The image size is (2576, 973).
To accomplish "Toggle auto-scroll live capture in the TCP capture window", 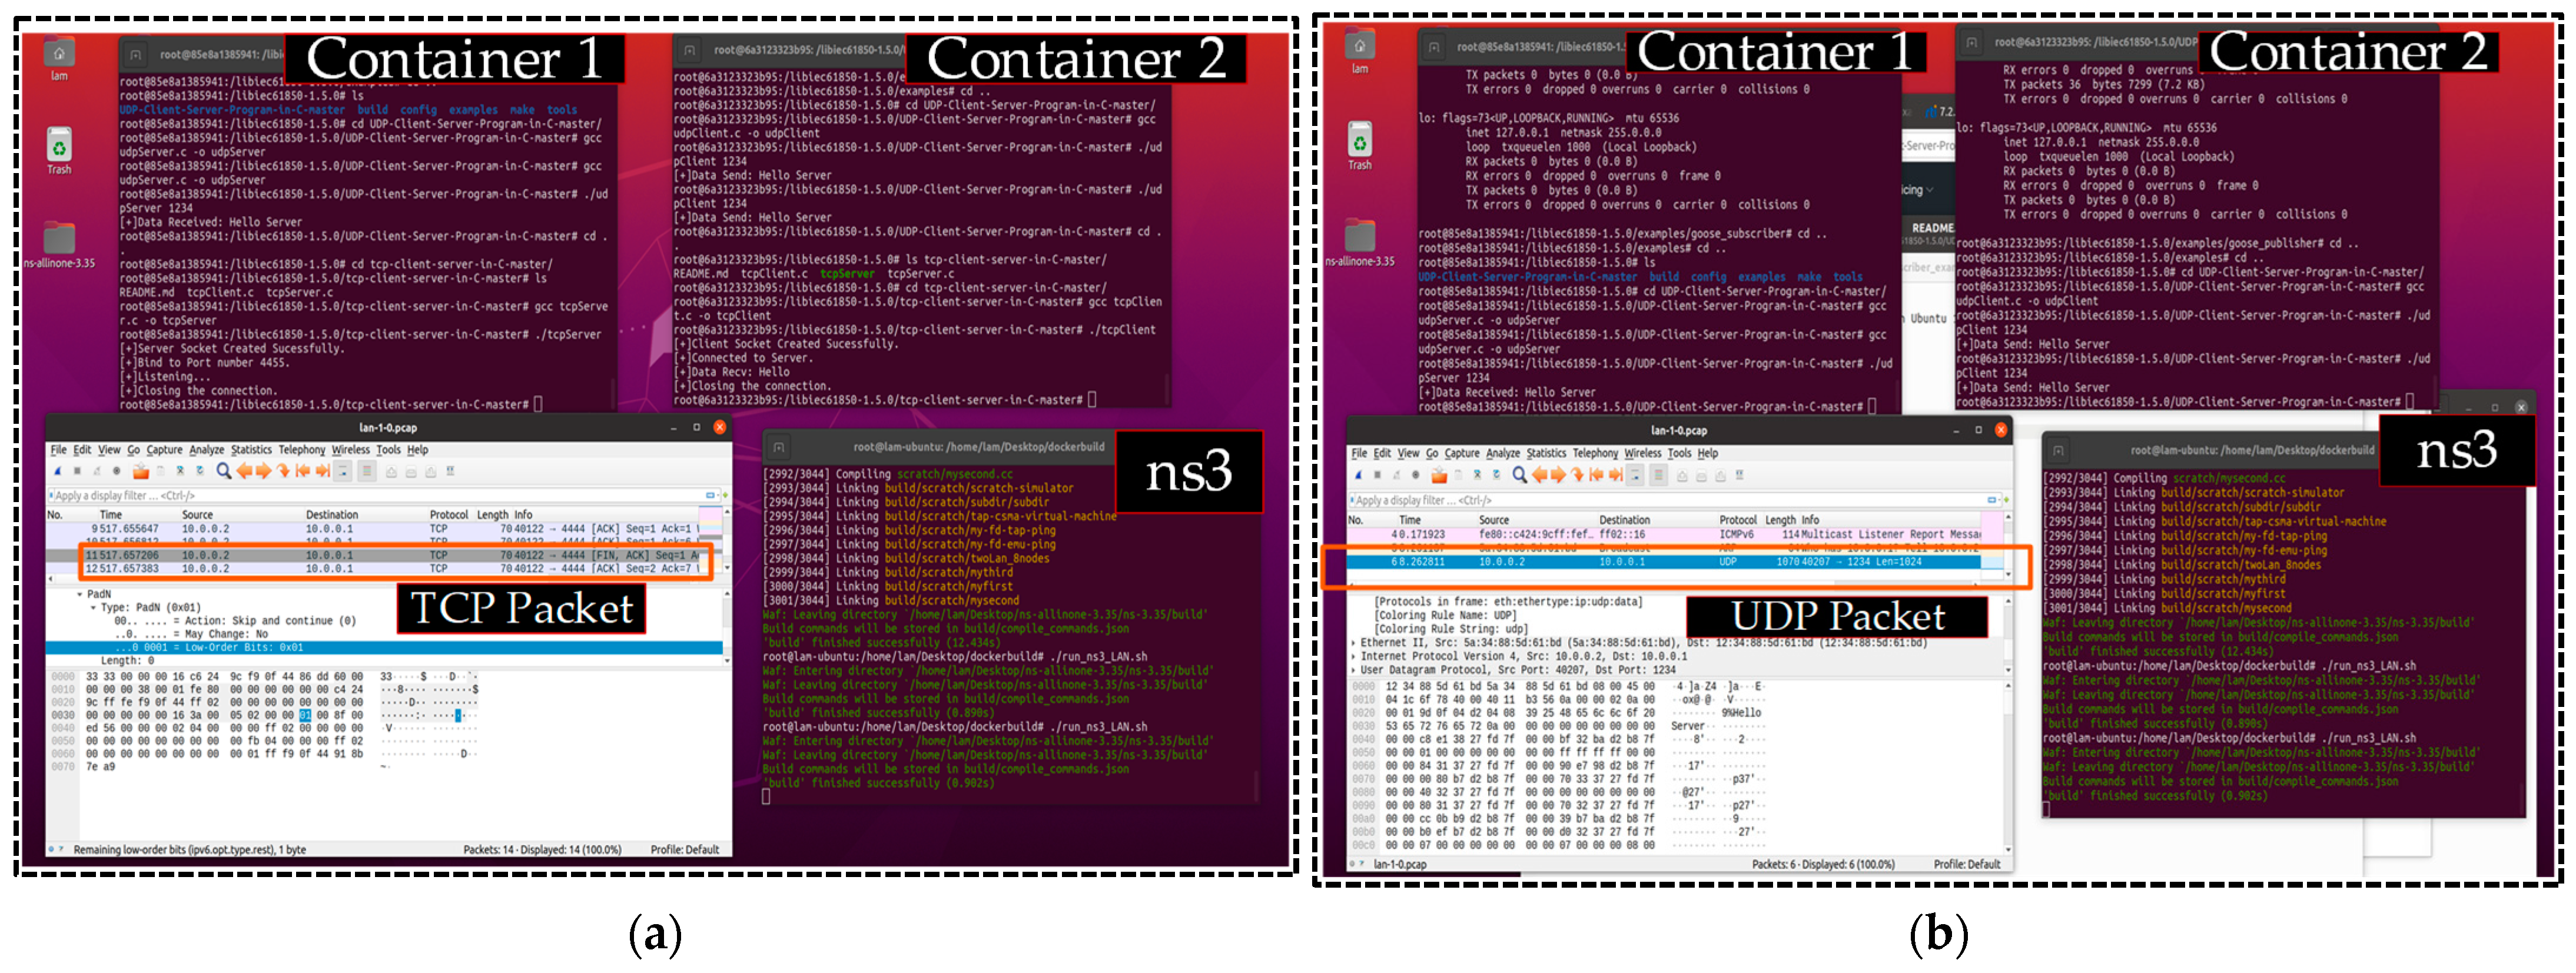I will click(343, 471).
